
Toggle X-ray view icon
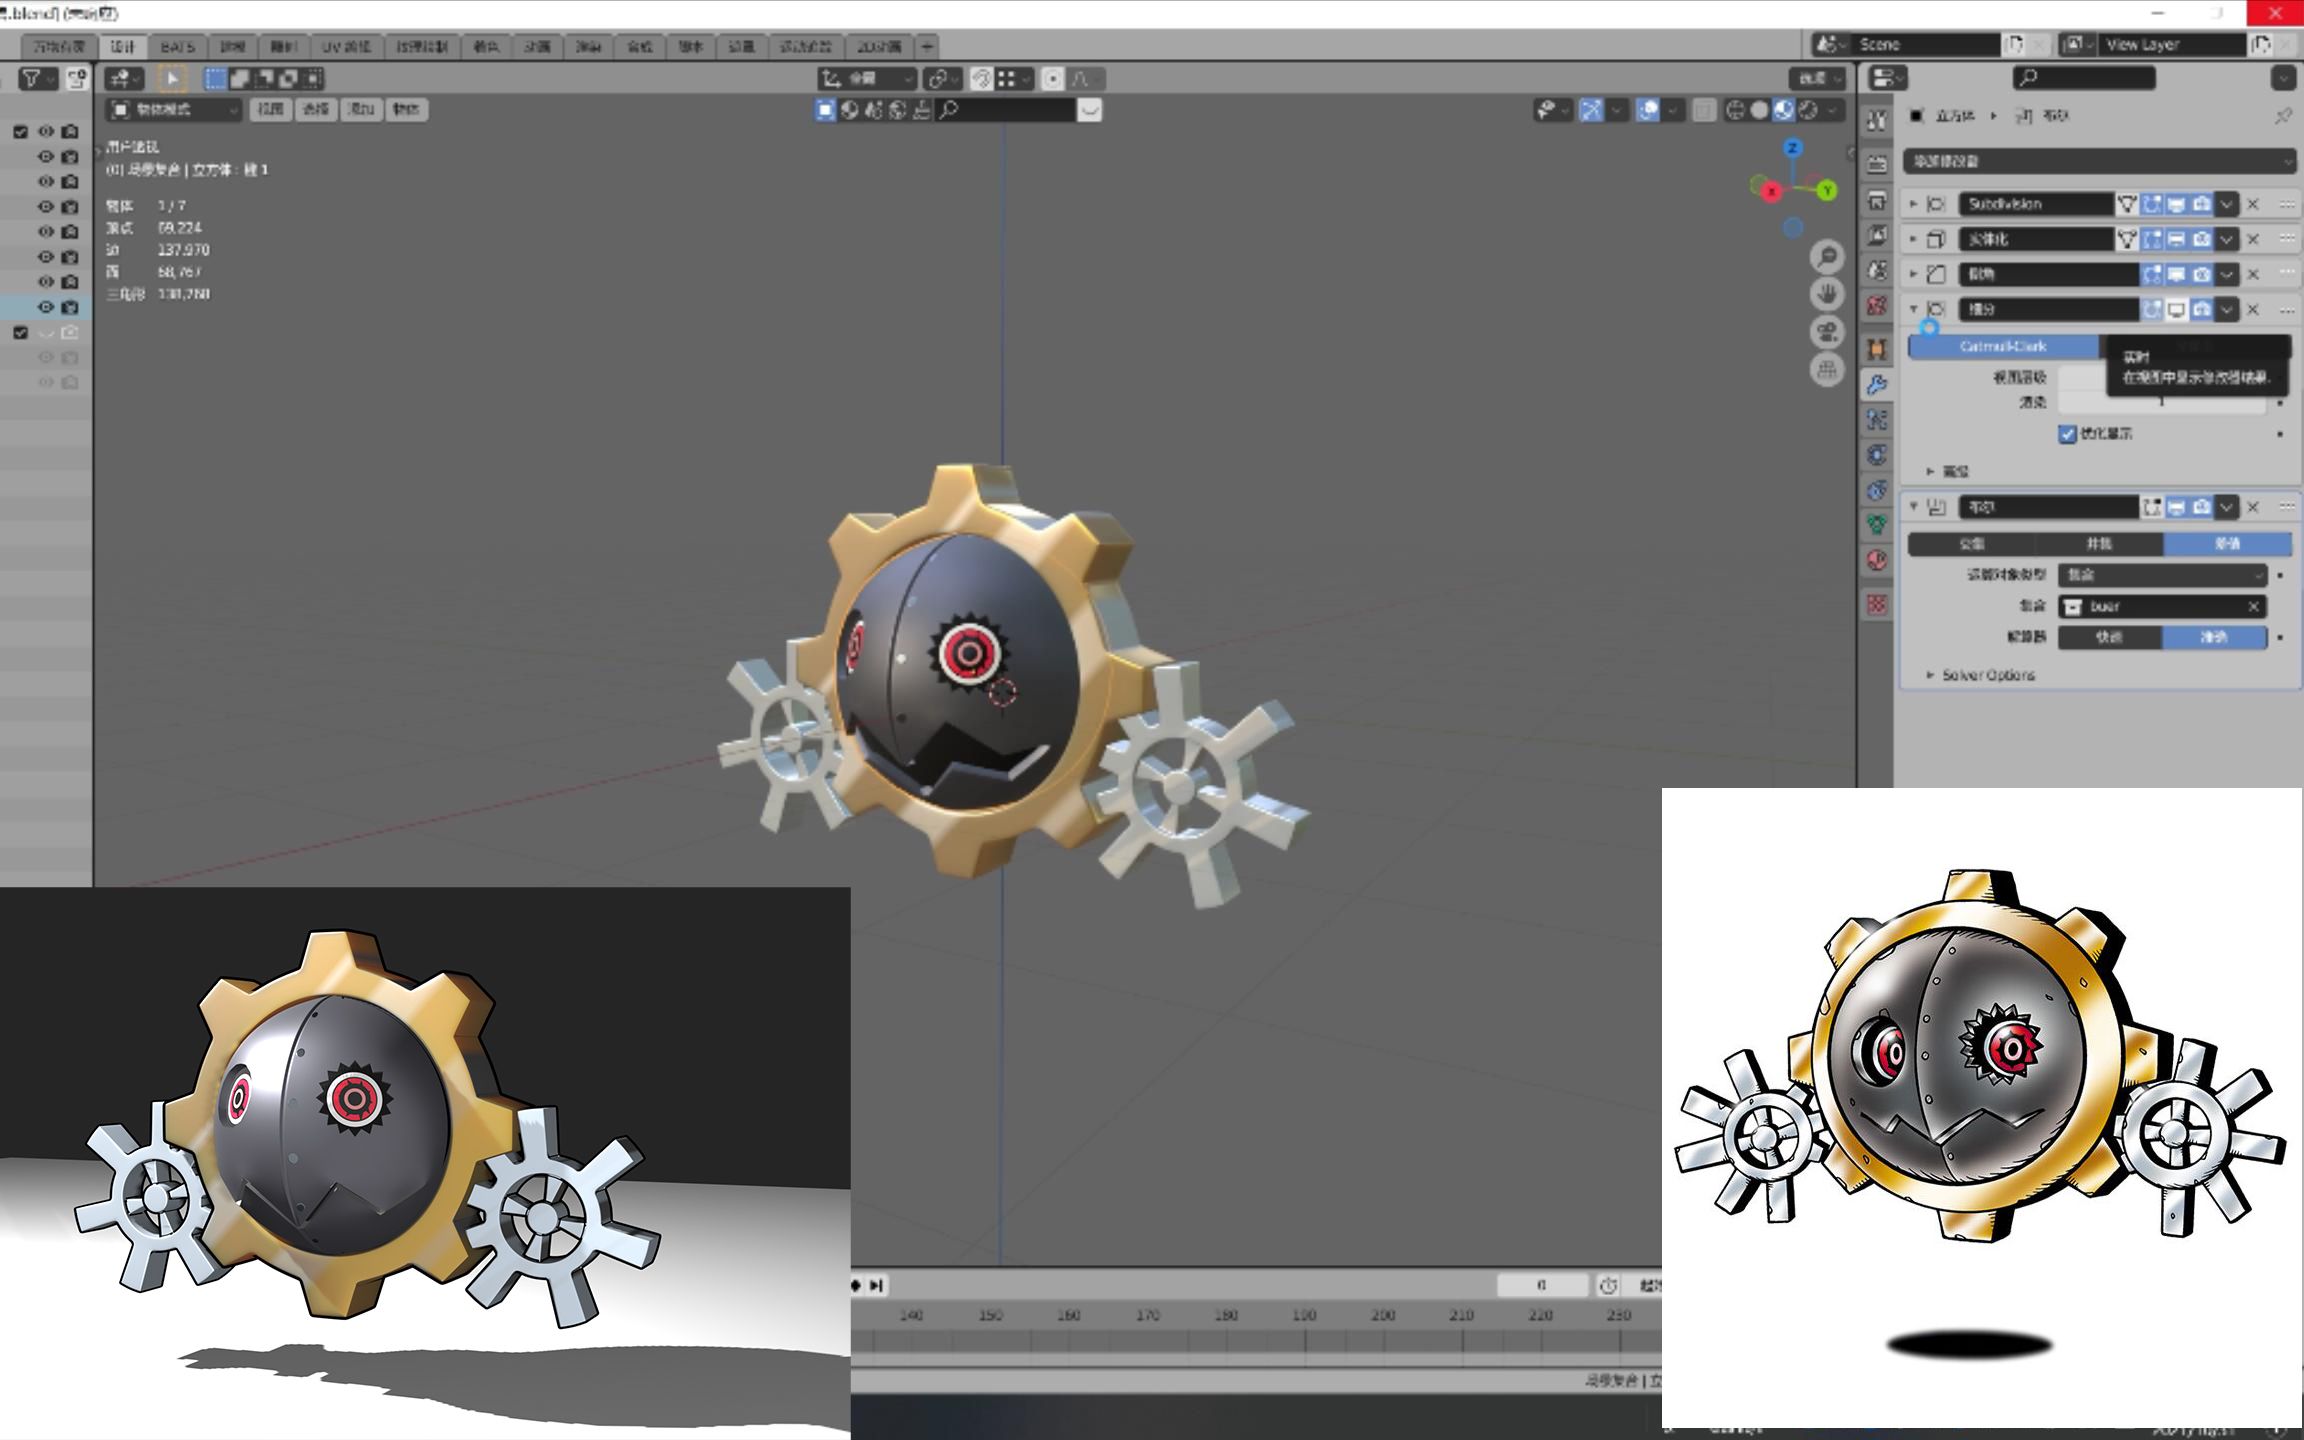coord(1704,110)
